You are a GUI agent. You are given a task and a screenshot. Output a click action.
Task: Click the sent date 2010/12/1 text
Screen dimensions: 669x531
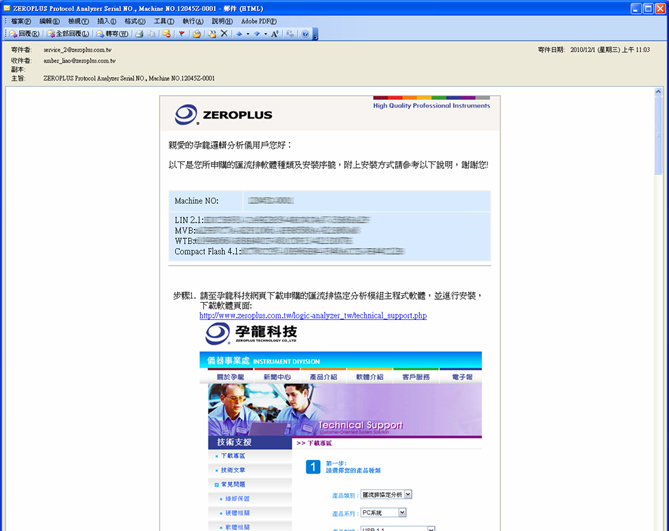(610, 50)
